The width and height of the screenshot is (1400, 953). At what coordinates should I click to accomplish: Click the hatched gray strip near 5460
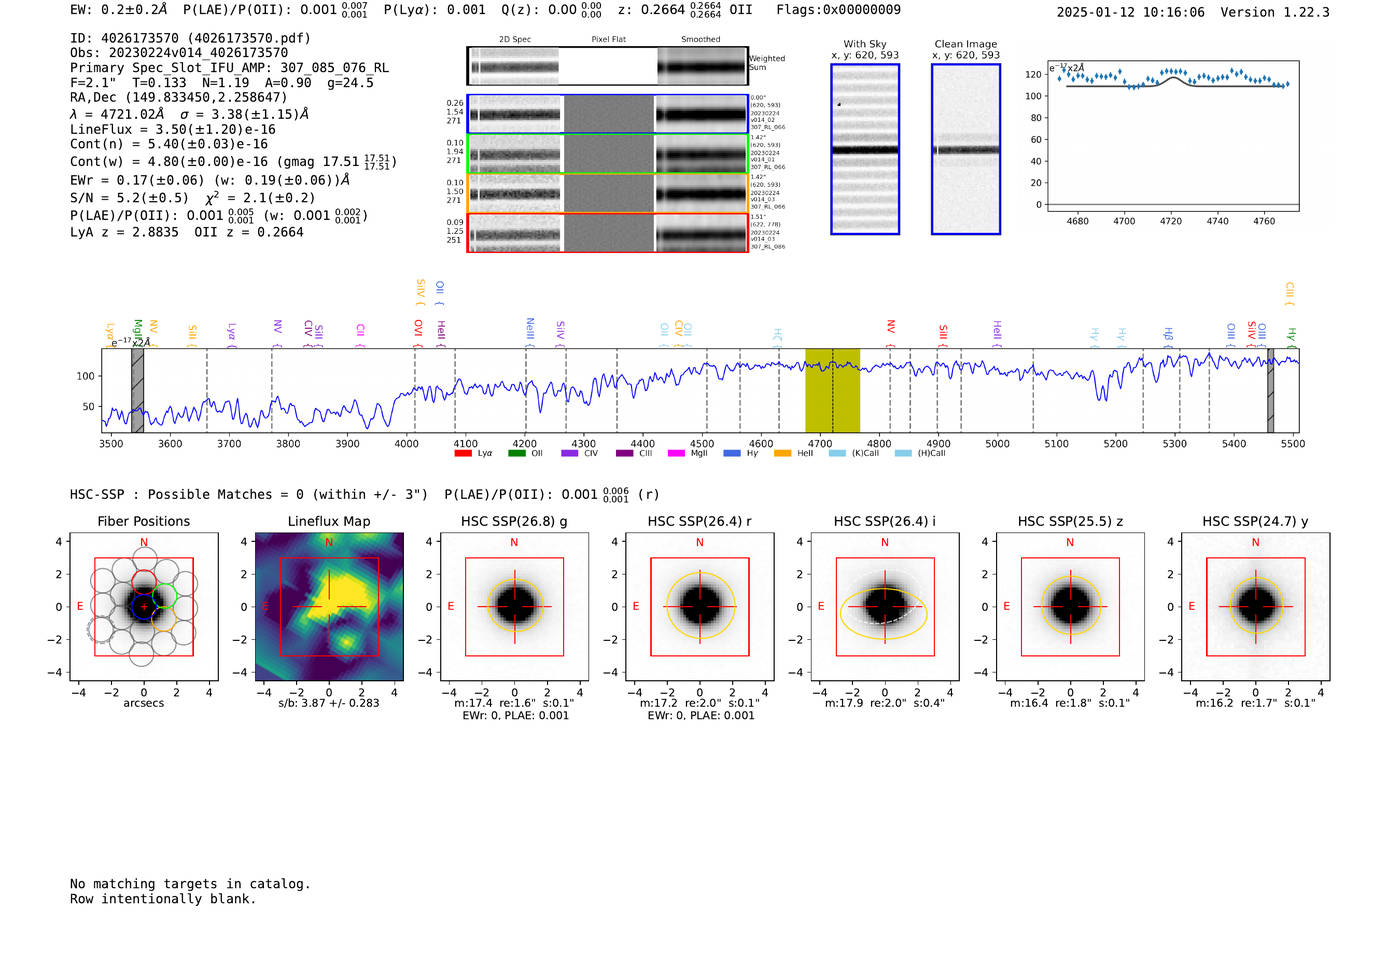[x=1271, y=390]
